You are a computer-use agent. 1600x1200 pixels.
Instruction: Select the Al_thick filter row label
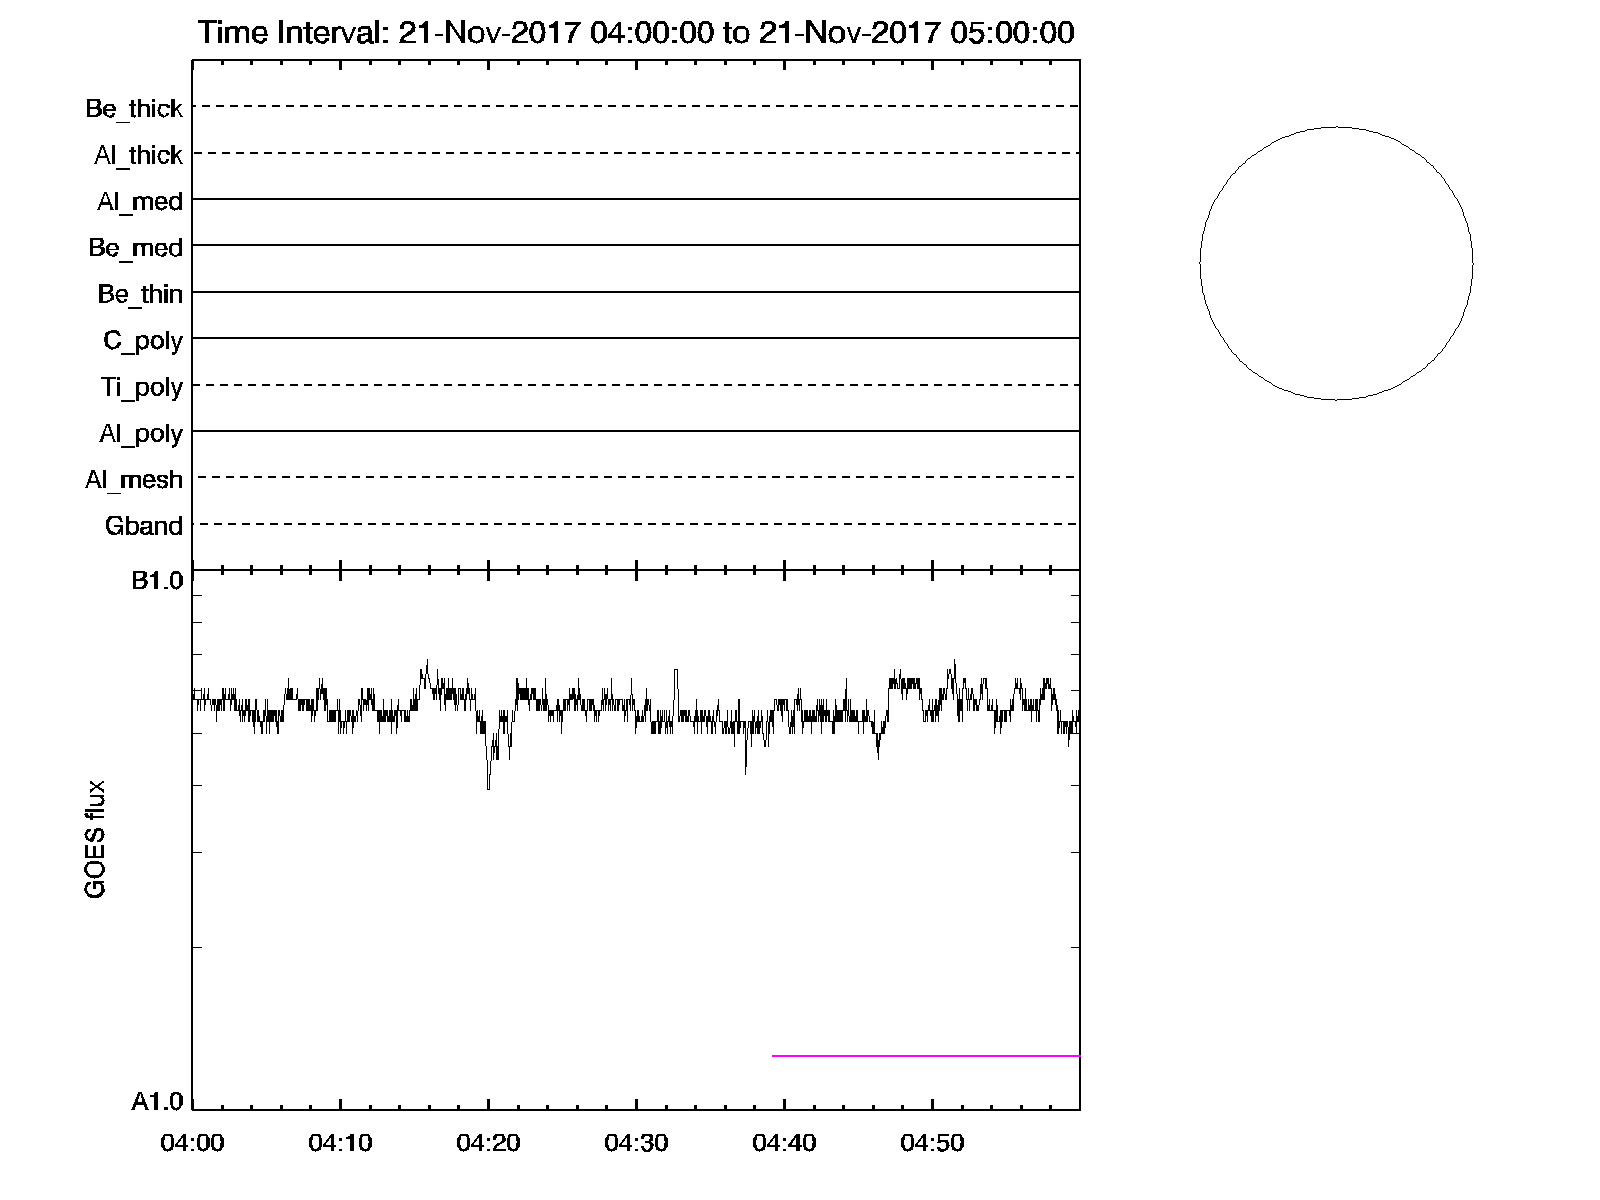pos(138,155)
